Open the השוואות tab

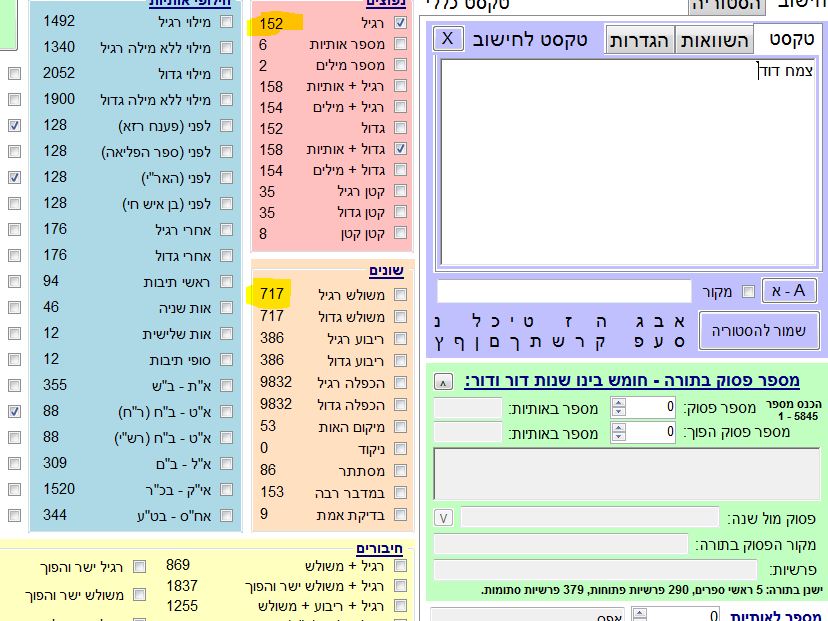tap(715, 40)
